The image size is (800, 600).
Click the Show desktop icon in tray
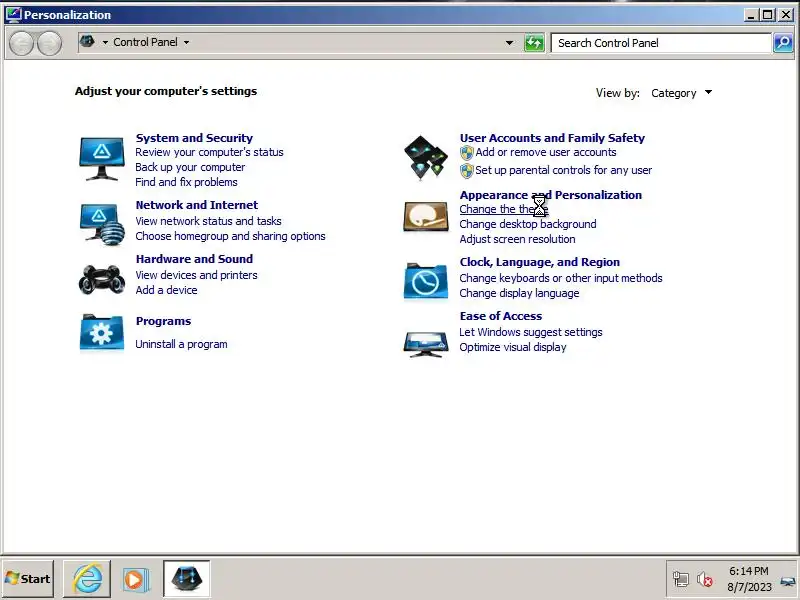click(788, 580)
